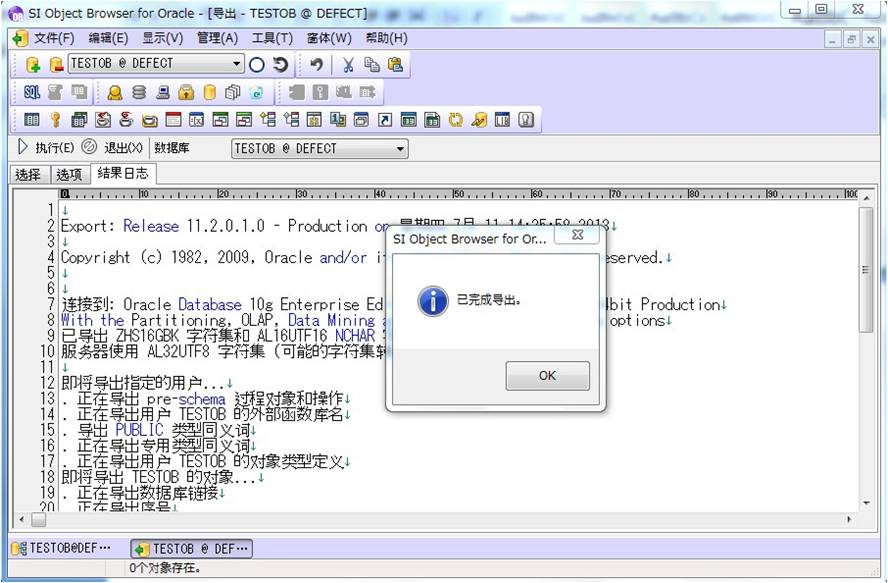Click the copy icon
This screenshot has width=888, height=583.
(x=372, y=65)
